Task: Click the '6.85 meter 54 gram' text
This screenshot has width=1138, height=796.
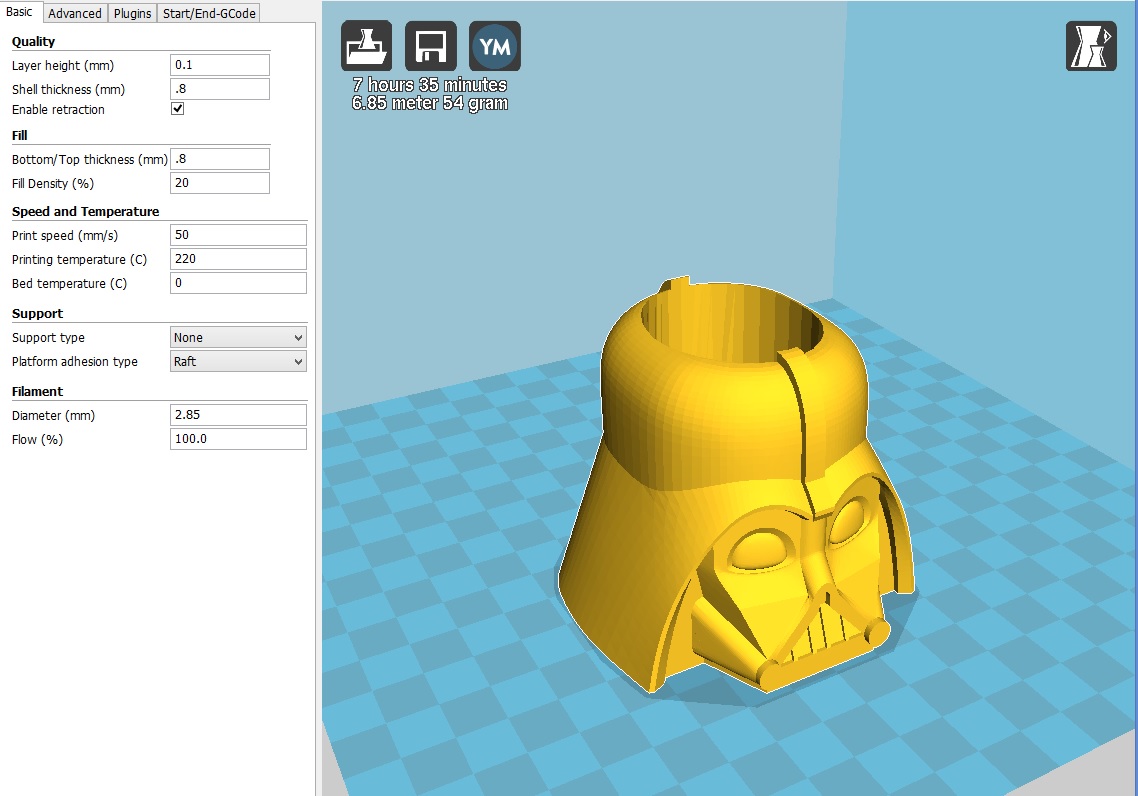Action: point(430,103)
